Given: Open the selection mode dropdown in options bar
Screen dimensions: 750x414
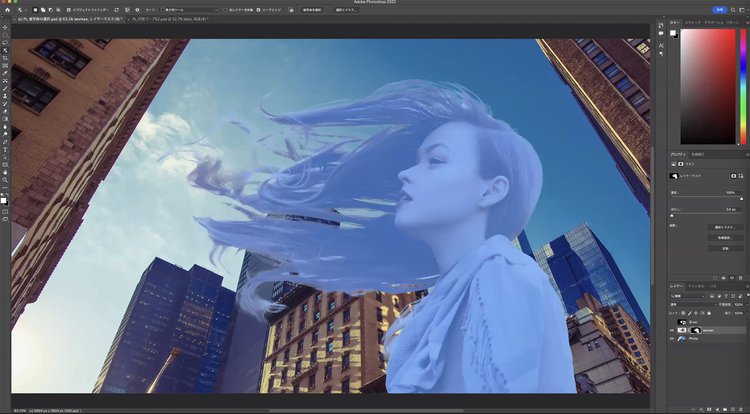Looking at the screenshot, I should pos(188,9).
